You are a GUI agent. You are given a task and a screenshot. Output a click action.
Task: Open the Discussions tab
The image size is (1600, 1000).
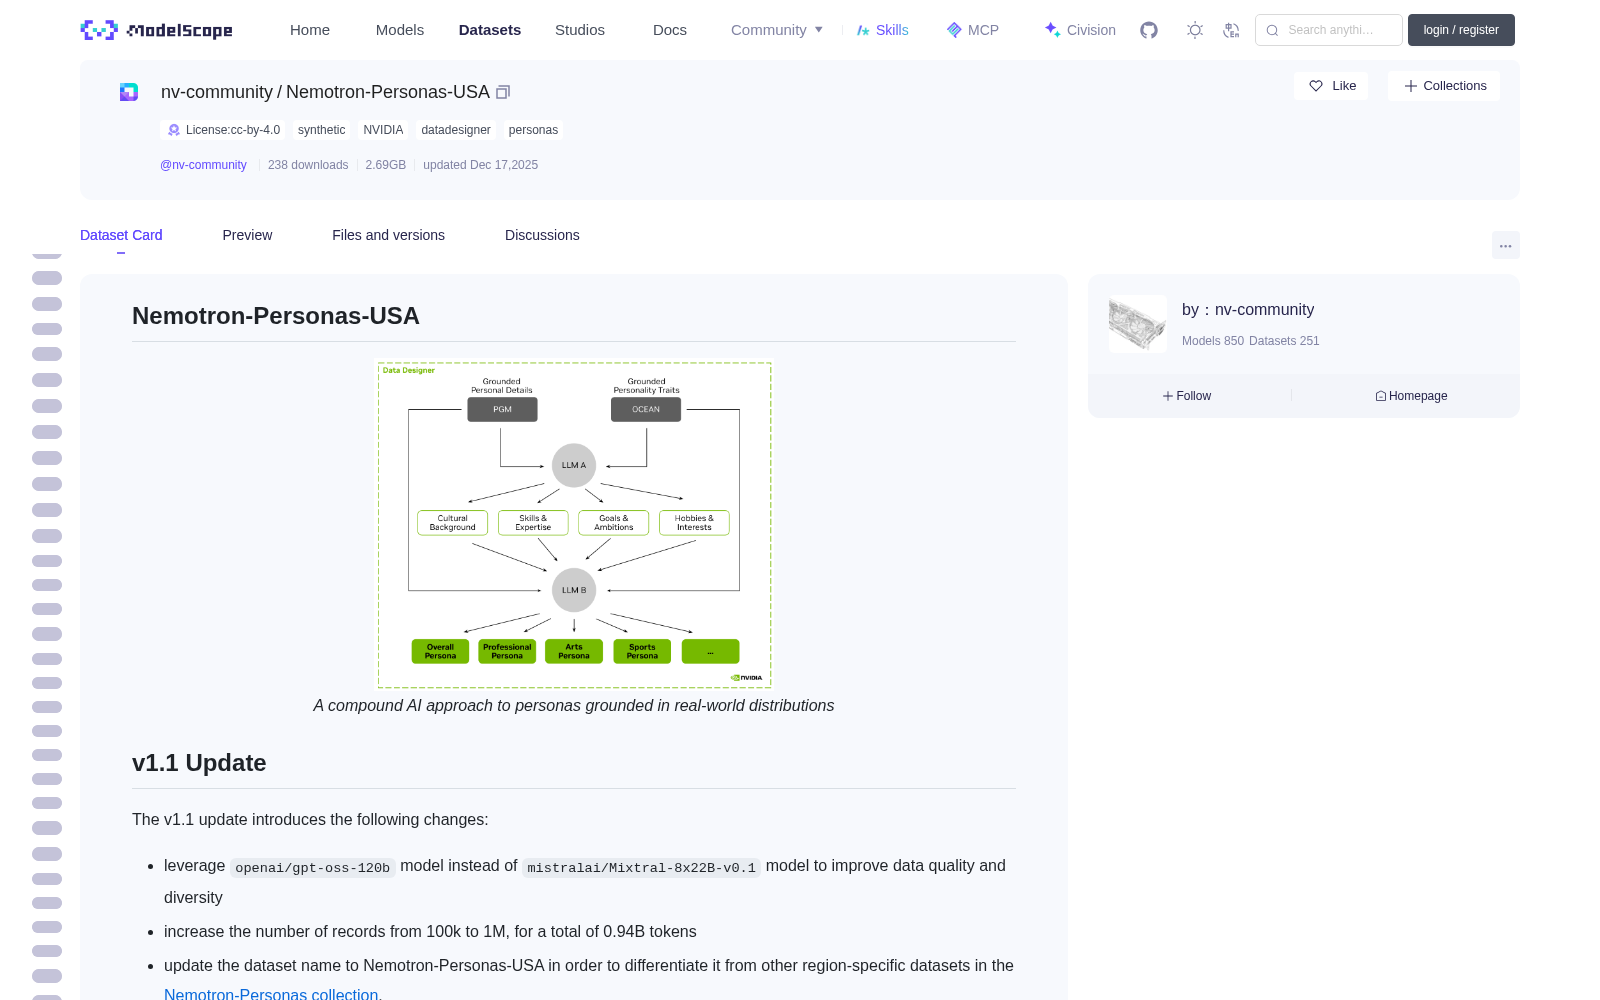(542, 235)
